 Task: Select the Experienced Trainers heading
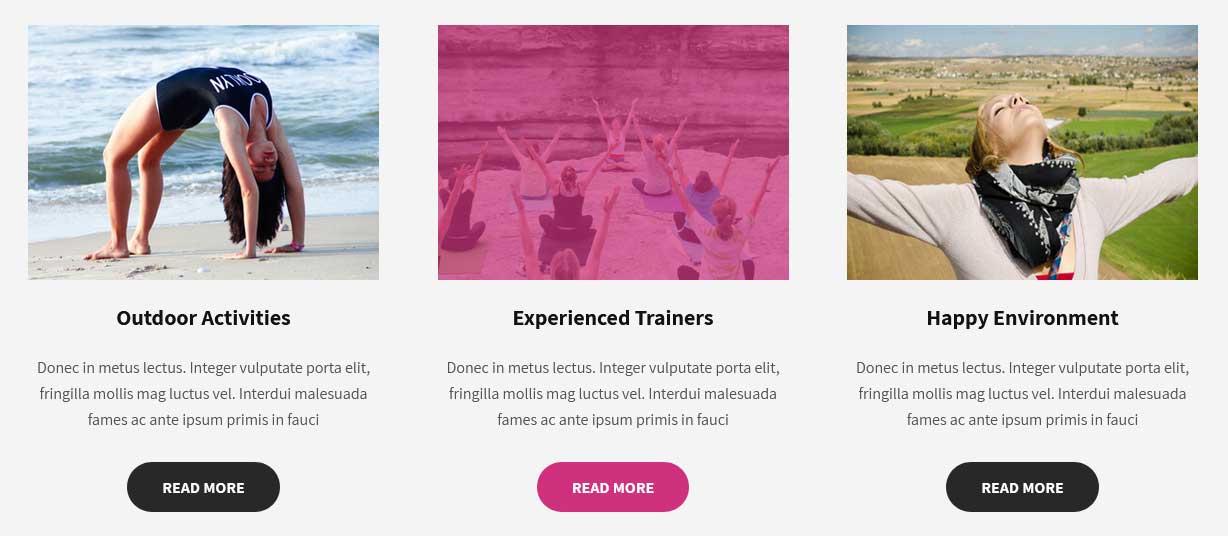(x=613, y=318)
